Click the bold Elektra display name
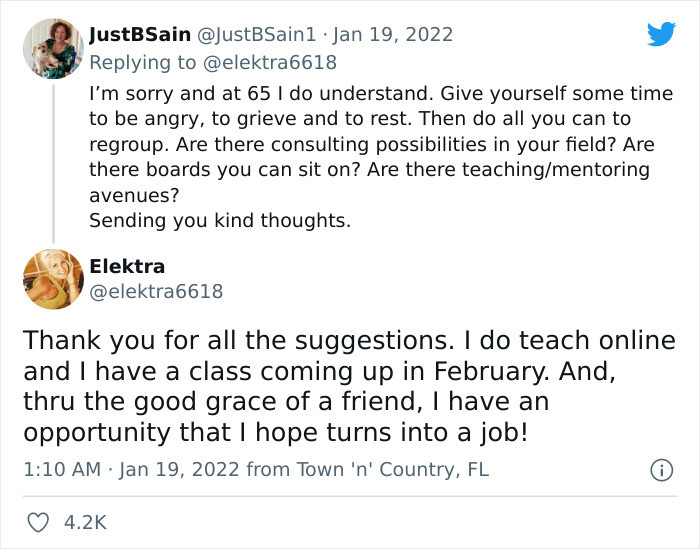Image resolution: width=700 pixels, height=549 pixels. click(125, 266)
